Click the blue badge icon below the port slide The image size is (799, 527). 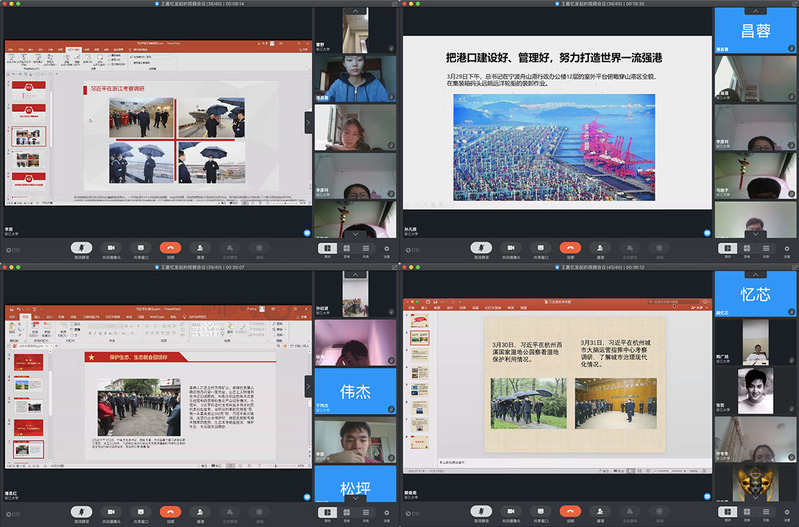click(706, 231)
